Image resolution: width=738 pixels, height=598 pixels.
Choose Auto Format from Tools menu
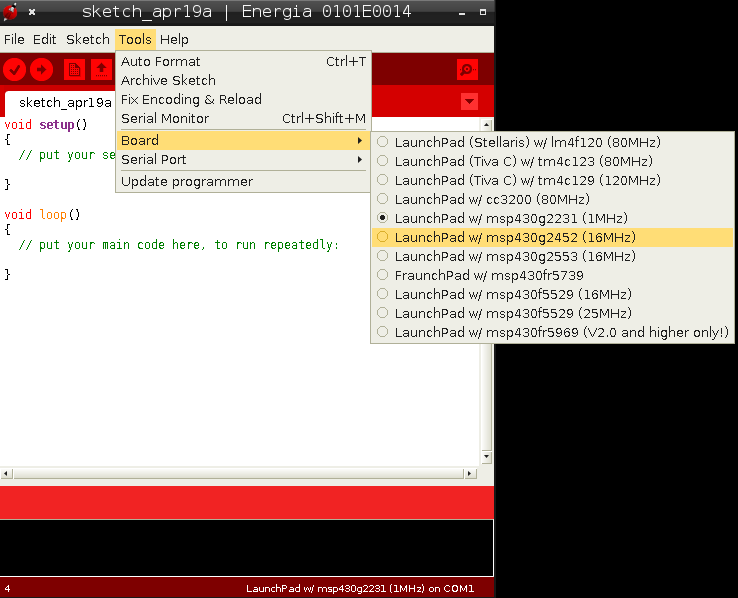(243, 62)
